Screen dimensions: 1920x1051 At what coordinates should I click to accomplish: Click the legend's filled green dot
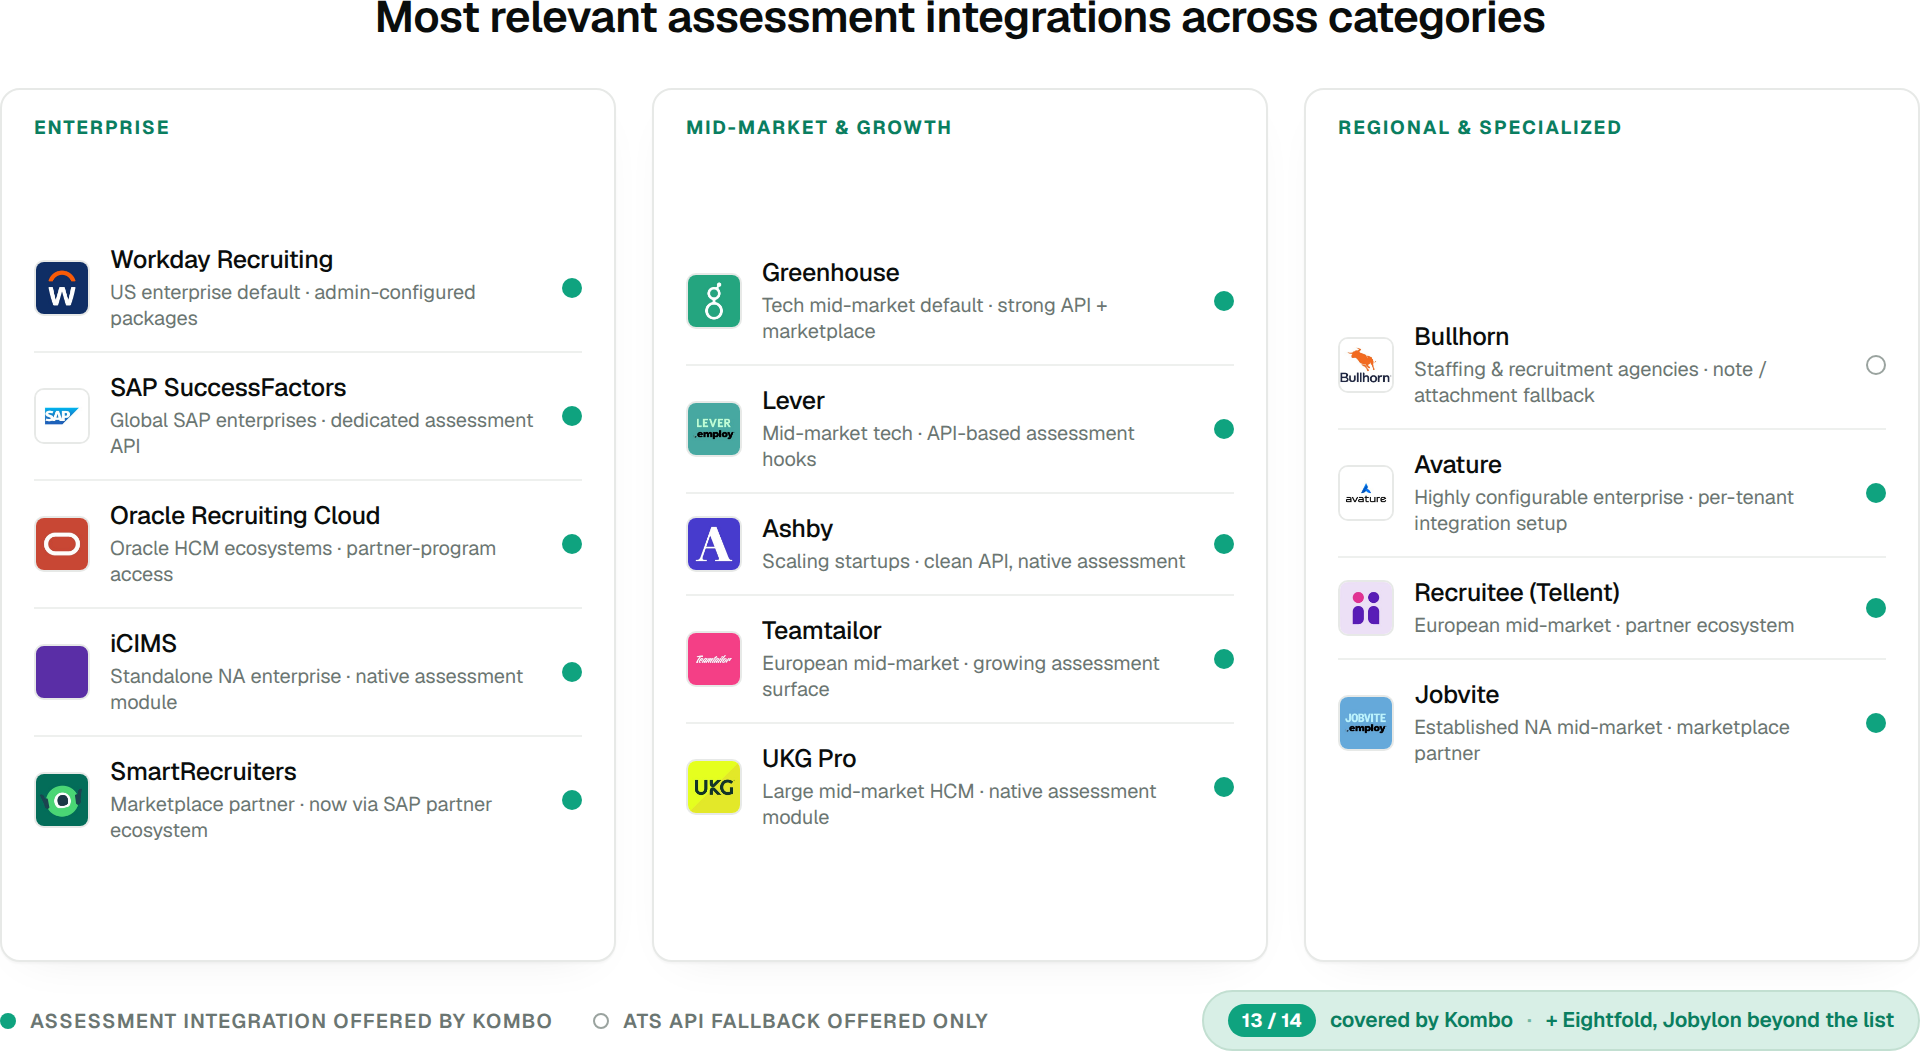tap(8, 1021)
